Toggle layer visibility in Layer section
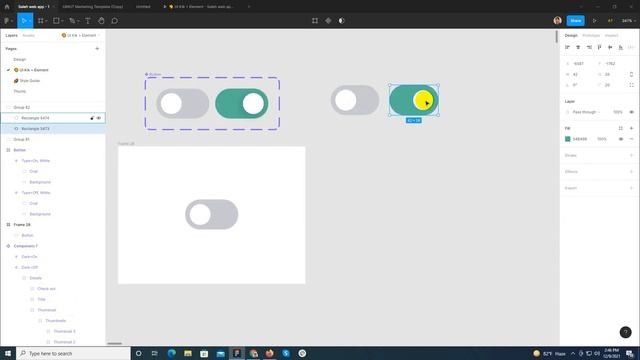The image size is (640, 360). point(631,112)
